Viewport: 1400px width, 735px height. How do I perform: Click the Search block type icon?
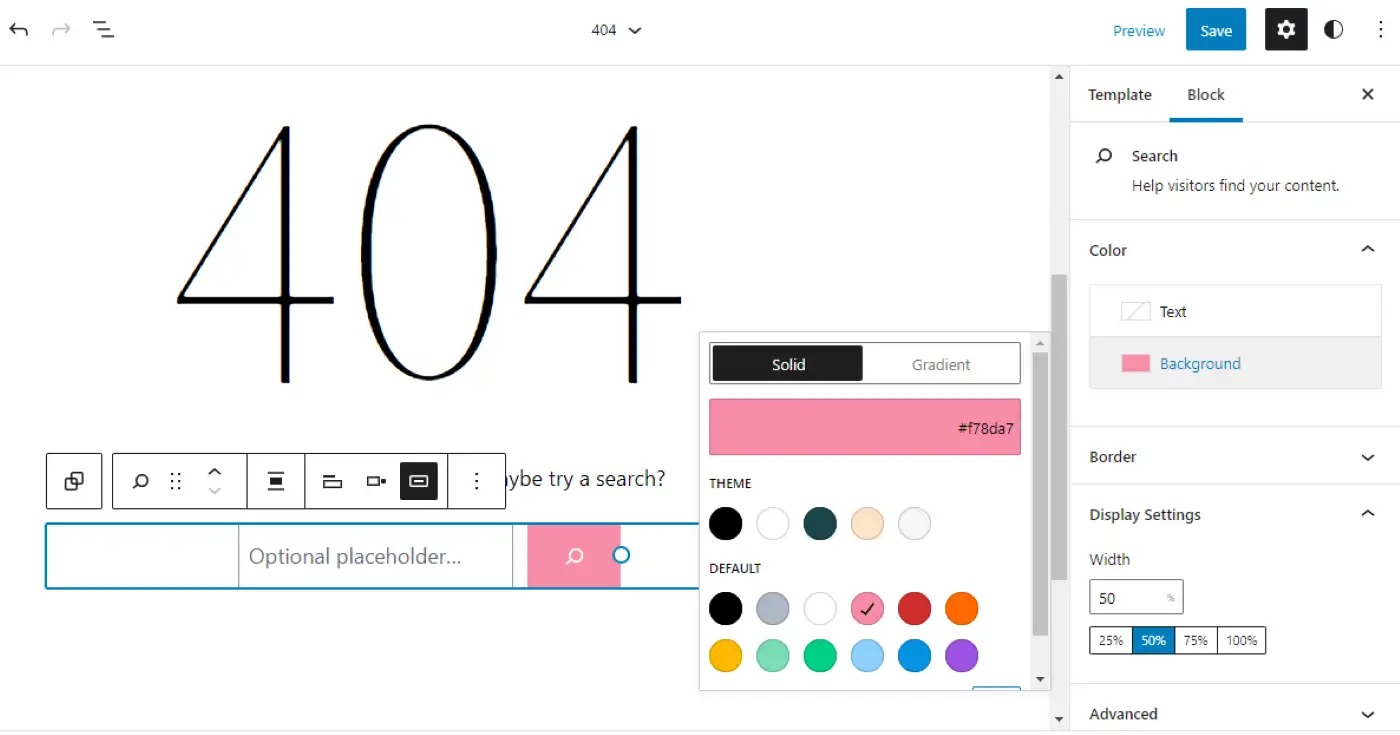[x=141, y=481]
